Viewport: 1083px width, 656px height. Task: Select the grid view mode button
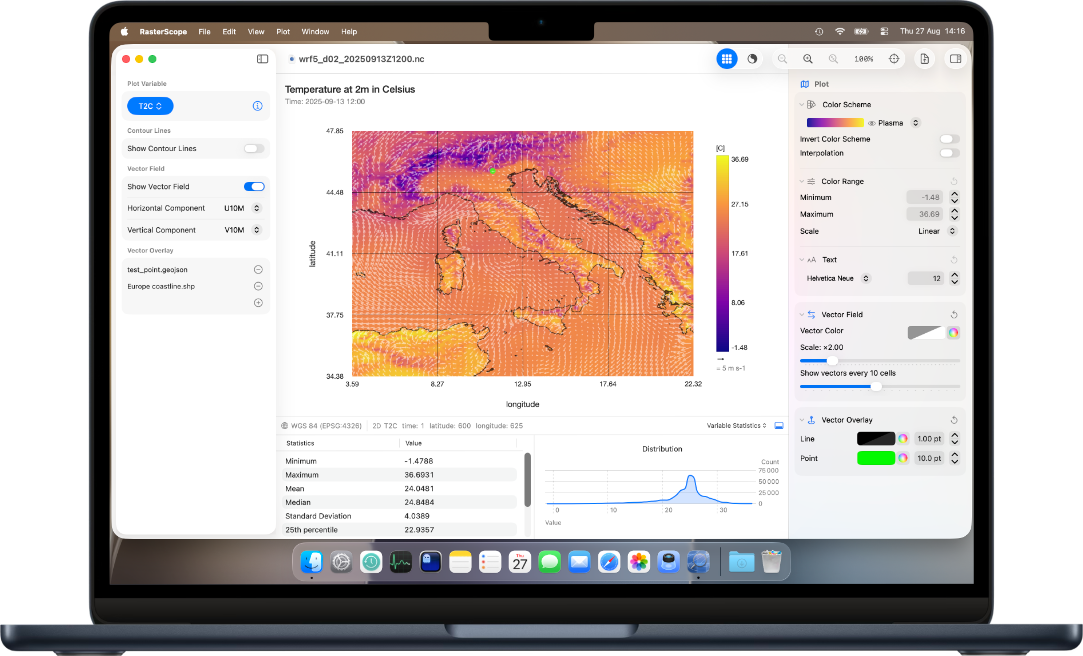[x=727, y=59]
